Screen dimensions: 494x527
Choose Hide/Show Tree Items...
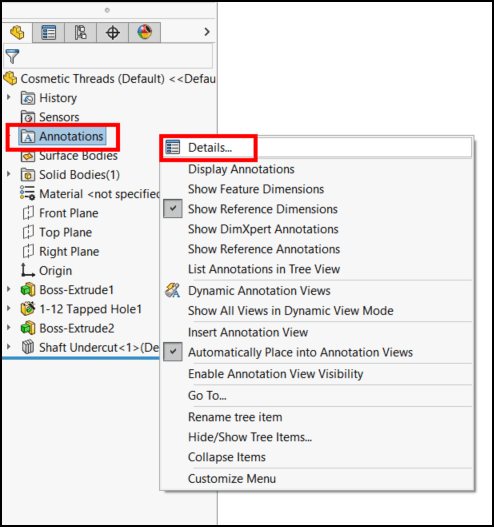(x=250, y=437)
